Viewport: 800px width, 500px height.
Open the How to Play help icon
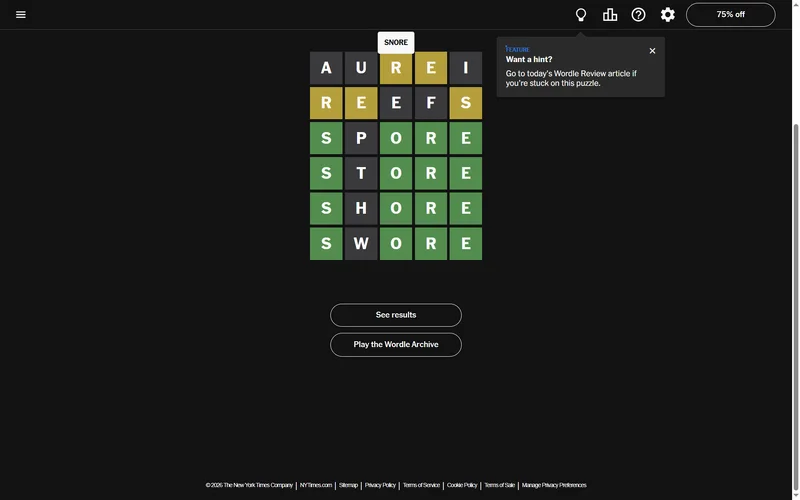point(638,14)
